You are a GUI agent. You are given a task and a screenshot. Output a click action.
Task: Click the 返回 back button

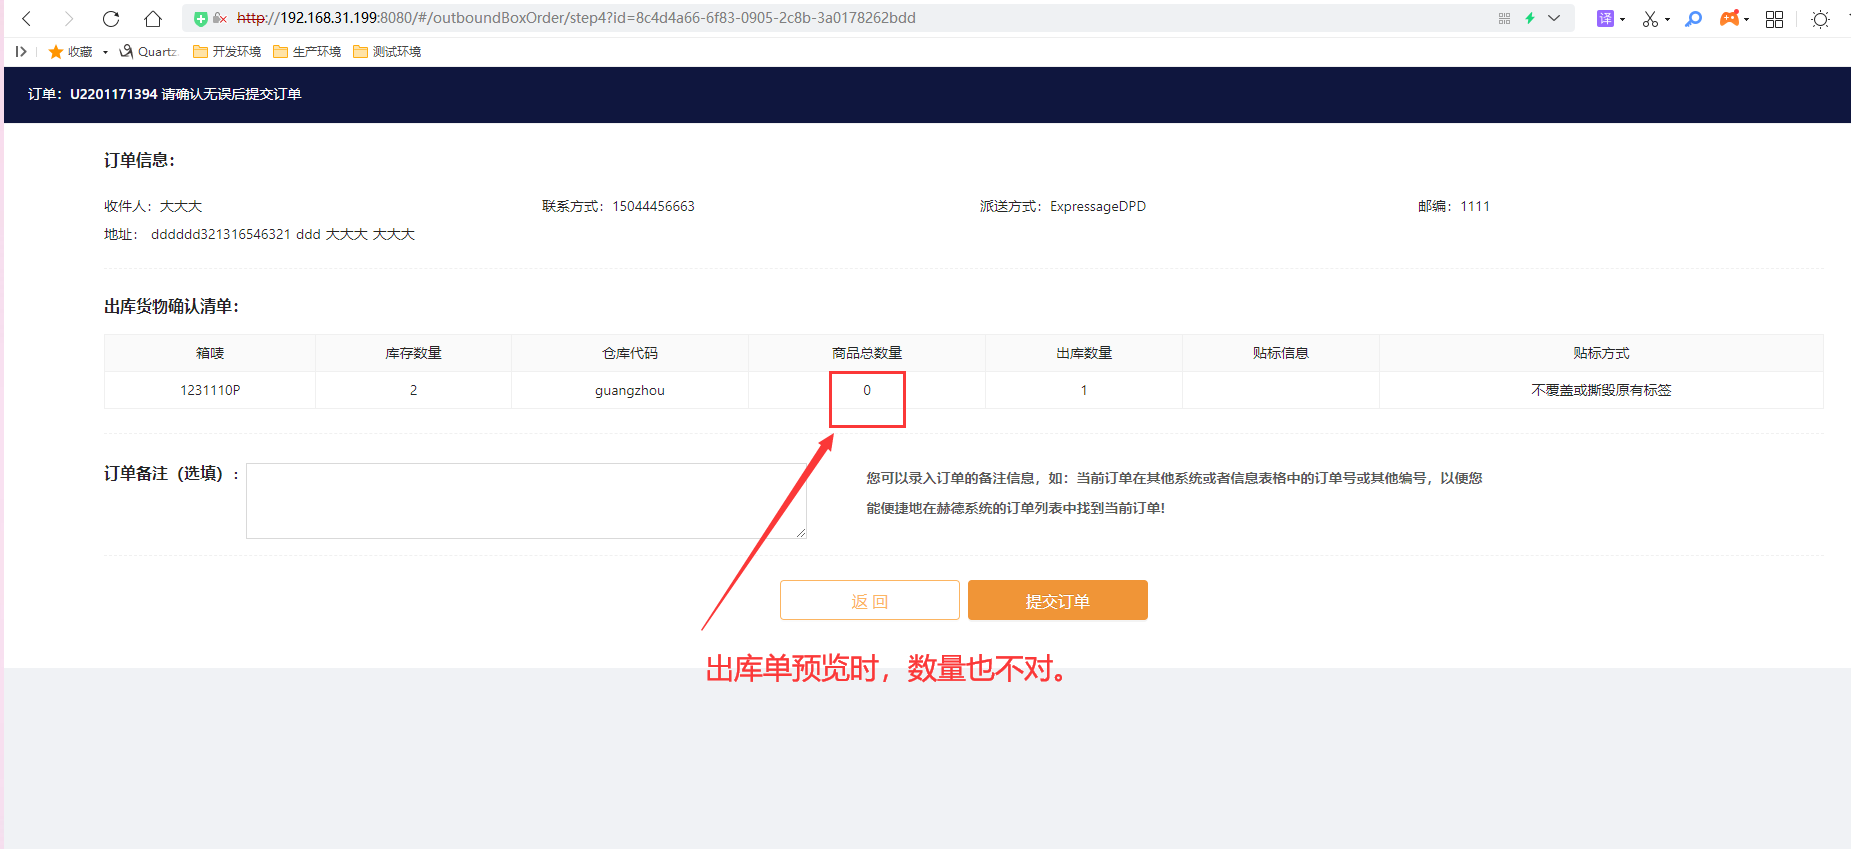[x=869, y=600]
